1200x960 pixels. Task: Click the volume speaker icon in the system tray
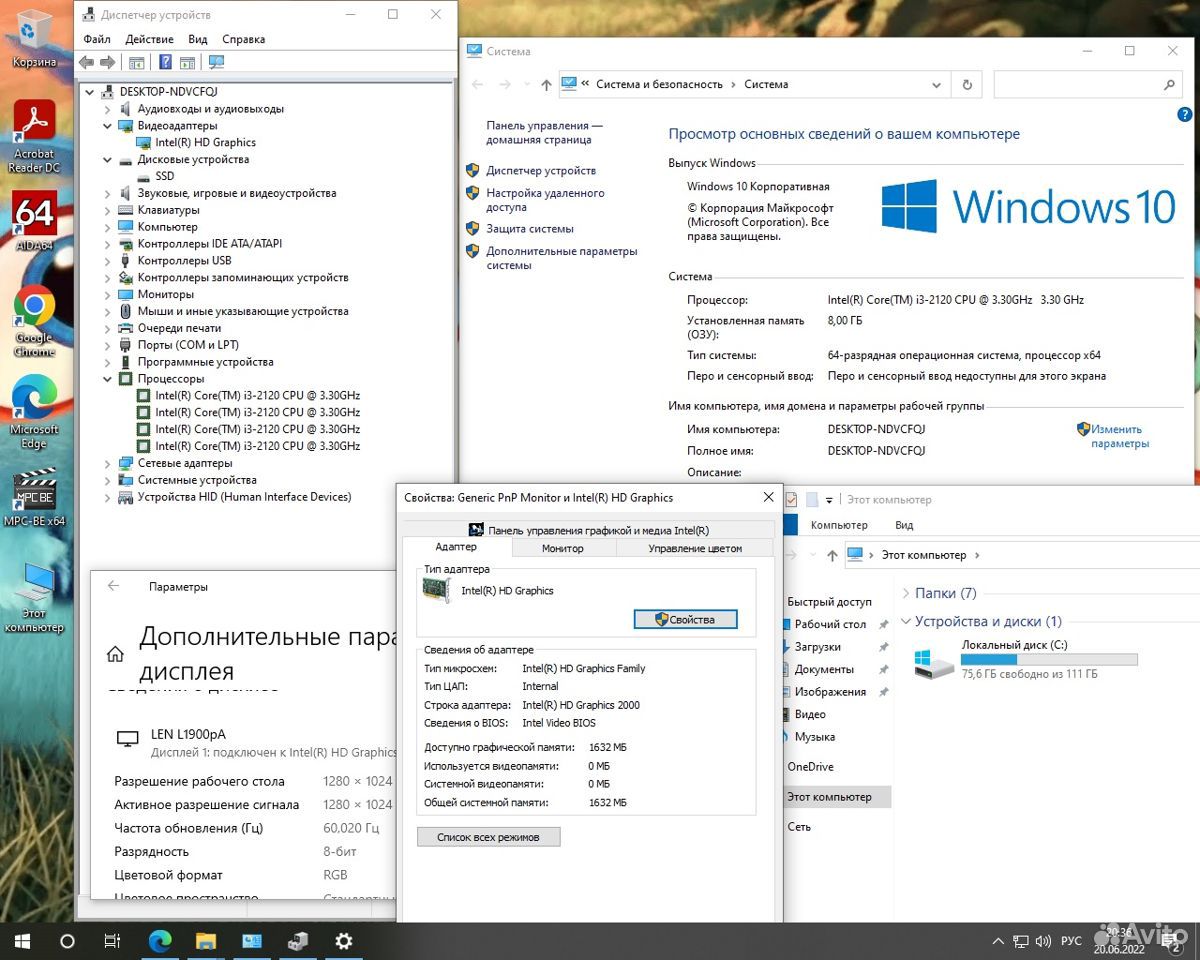click(x=1044, y=942)
